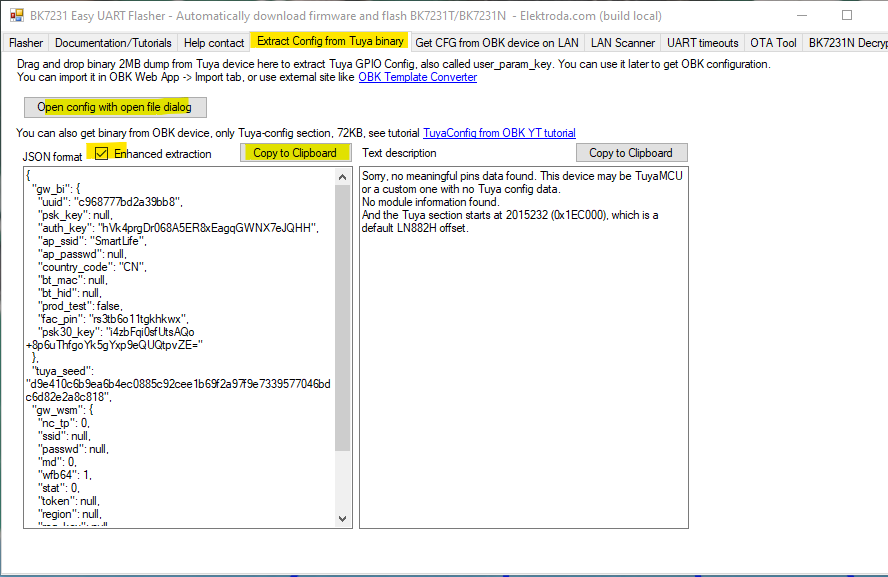Image resolution: width=888 pixels, height=577 pixels.
Task: Click the "uuid" line in JSON output
Action: tap(110, 202)
